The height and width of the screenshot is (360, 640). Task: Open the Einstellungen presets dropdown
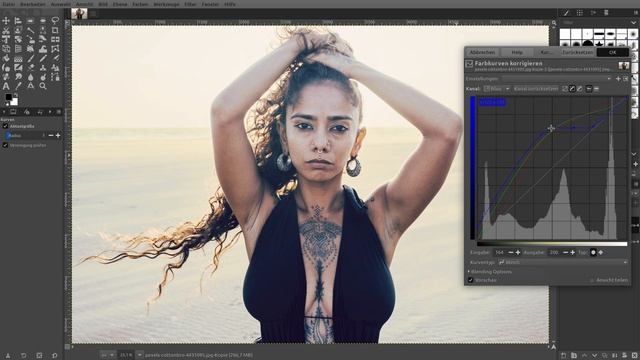558,79
